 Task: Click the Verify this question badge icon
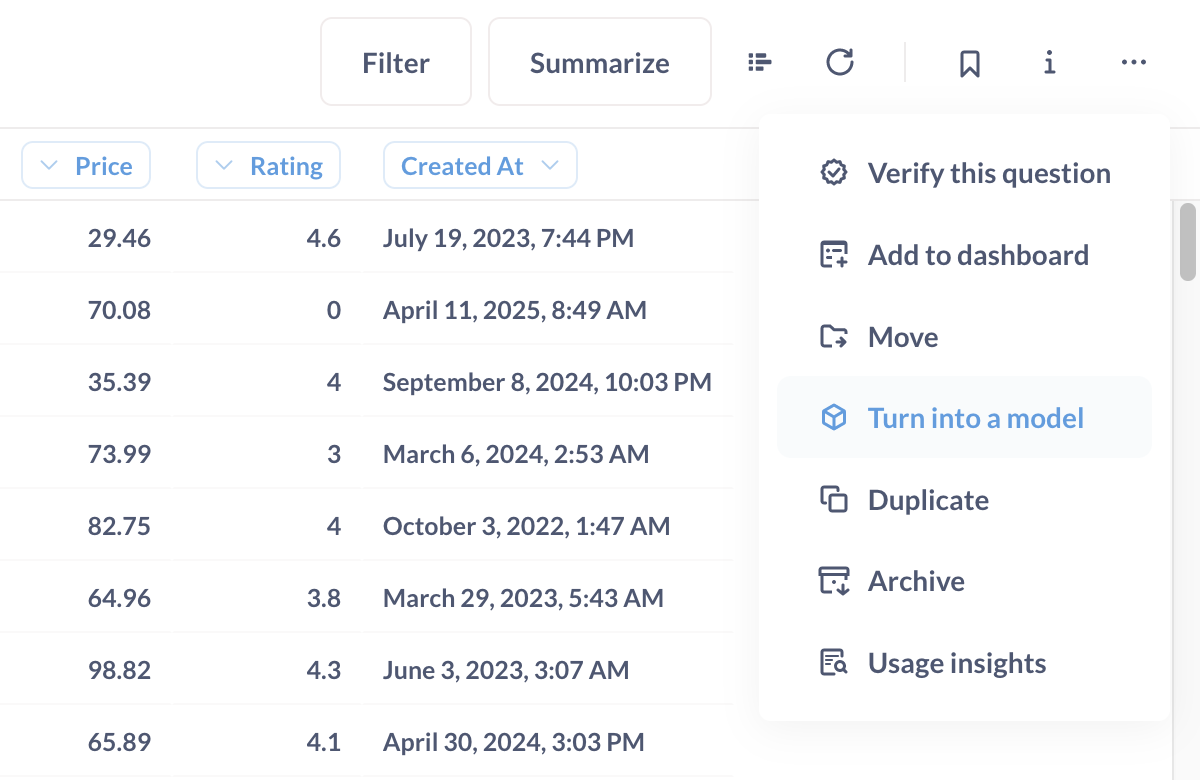(833, 173)
